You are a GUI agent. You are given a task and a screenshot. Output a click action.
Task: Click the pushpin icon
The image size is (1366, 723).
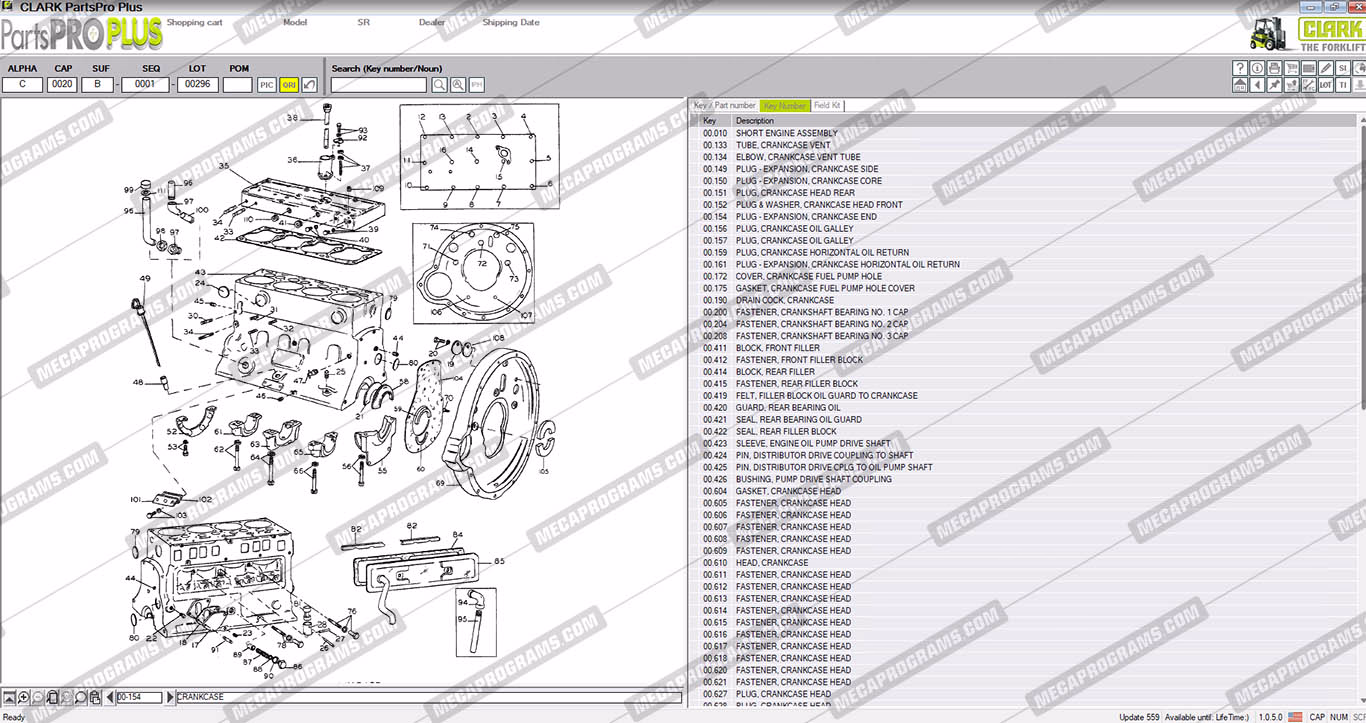tap(1274, 85)
